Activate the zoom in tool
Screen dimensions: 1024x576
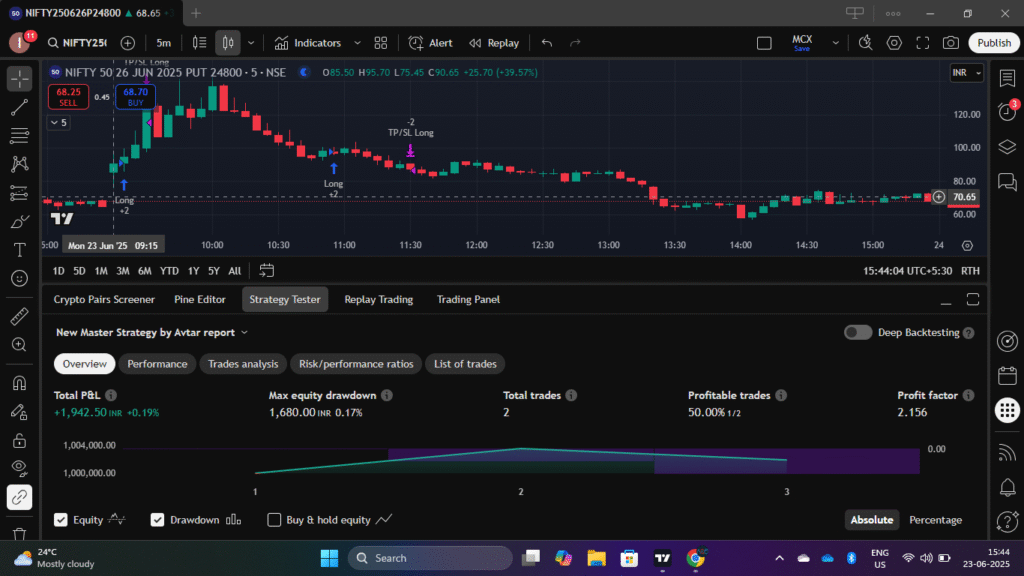click(x=20, y=345)
